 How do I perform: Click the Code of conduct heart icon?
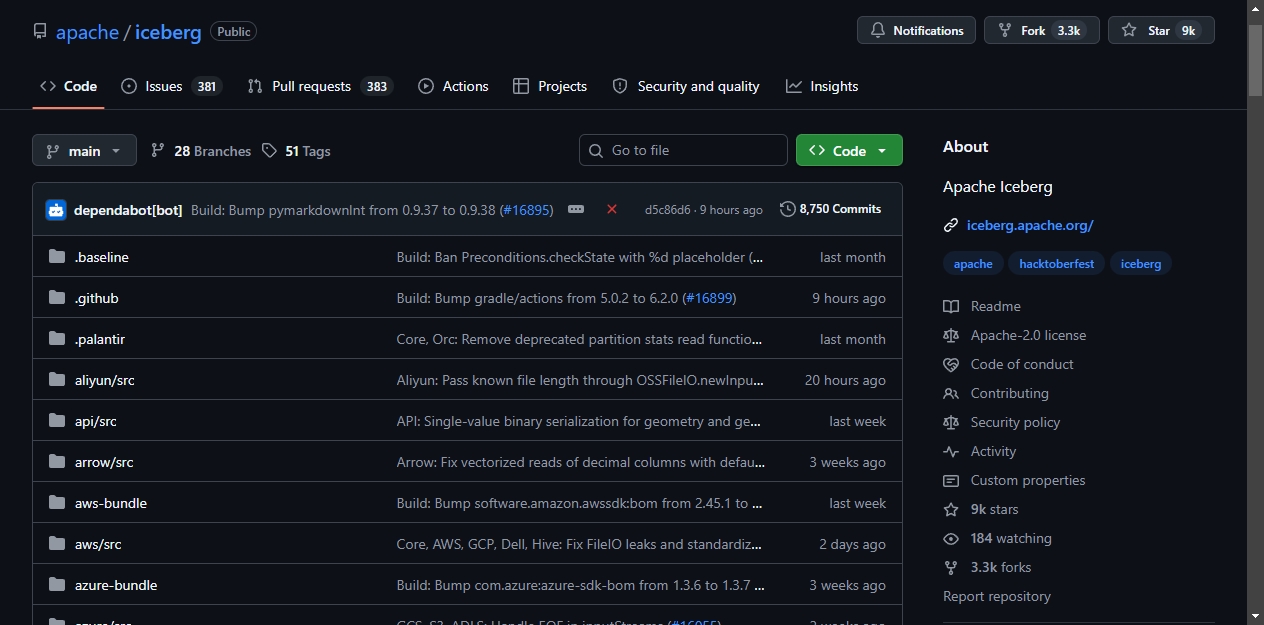pyautogui.click(x=951, y=364)
